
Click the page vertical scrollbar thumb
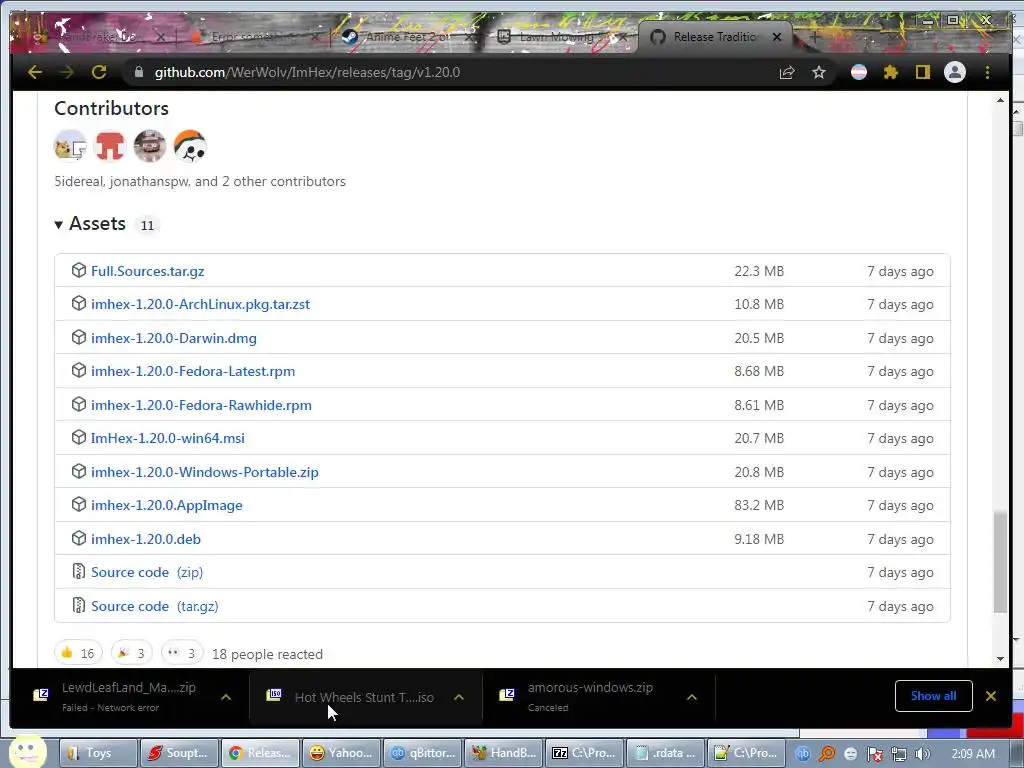(1000, 562)
